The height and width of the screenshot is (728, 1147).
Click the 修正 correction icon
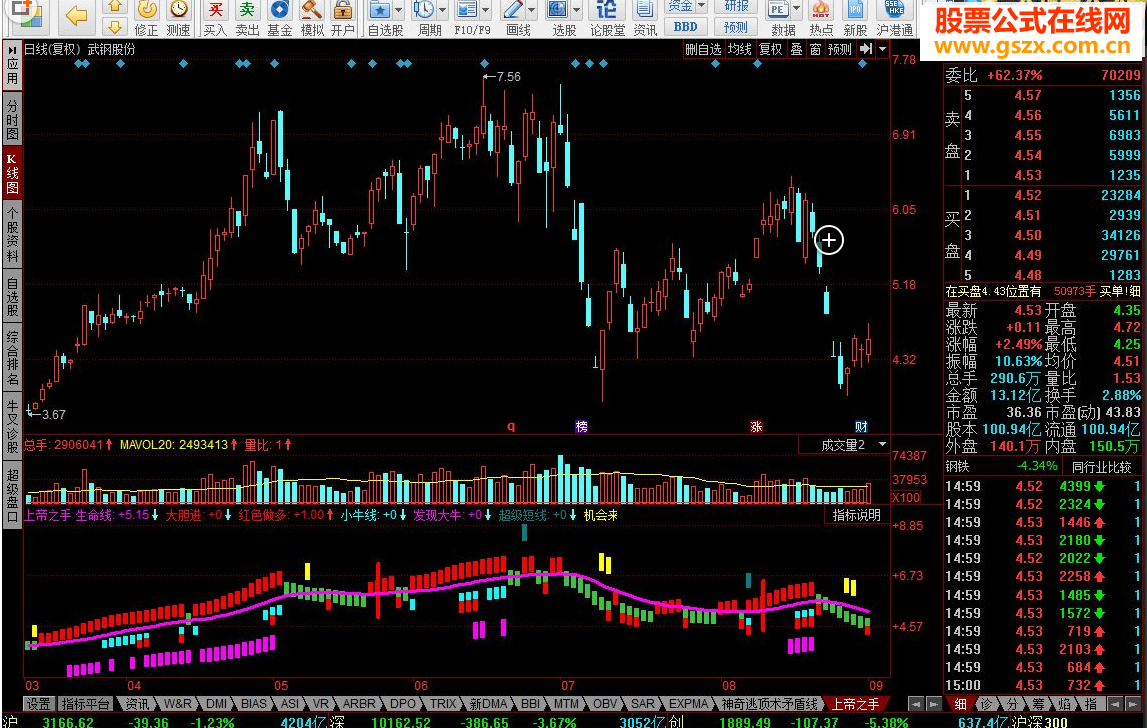[146, 10]
